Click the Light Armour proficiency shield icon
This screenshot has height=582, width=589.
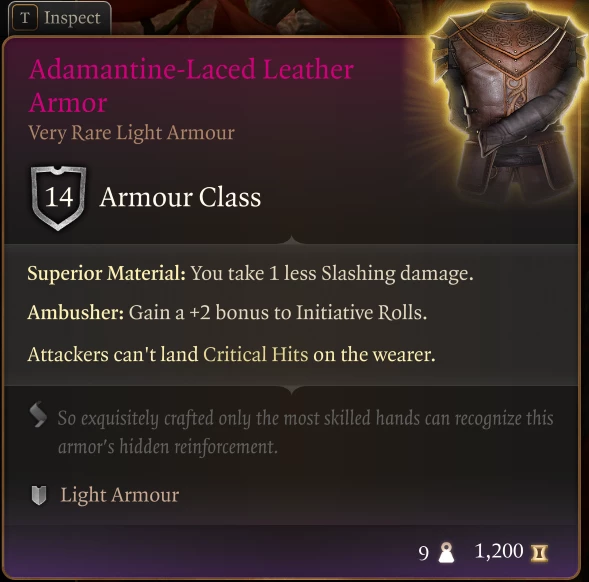tap(38, 495)
